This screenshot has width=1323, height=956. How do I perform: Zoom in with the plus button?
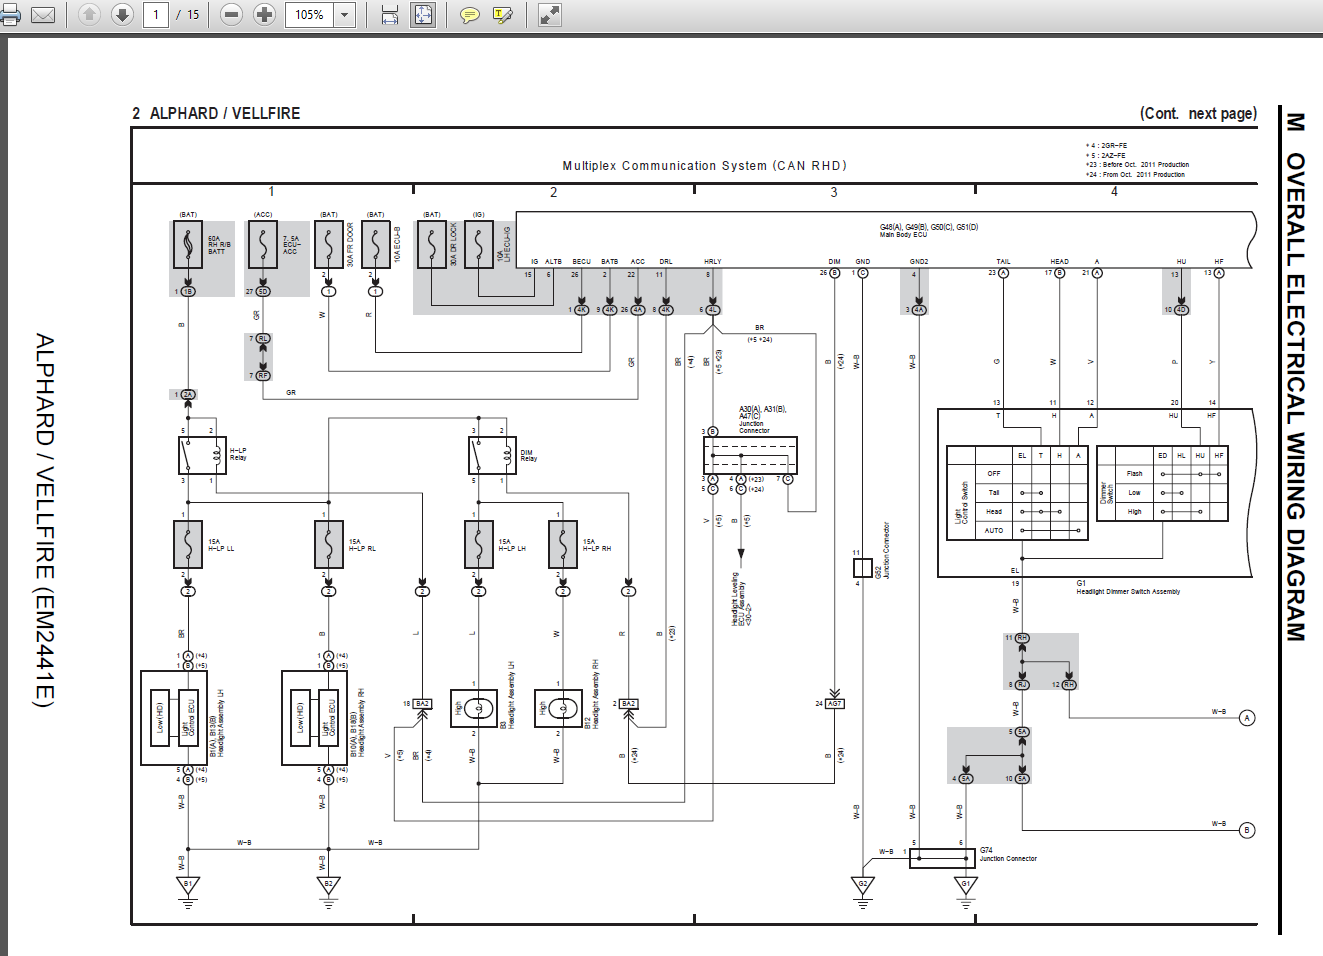point(264,15)
